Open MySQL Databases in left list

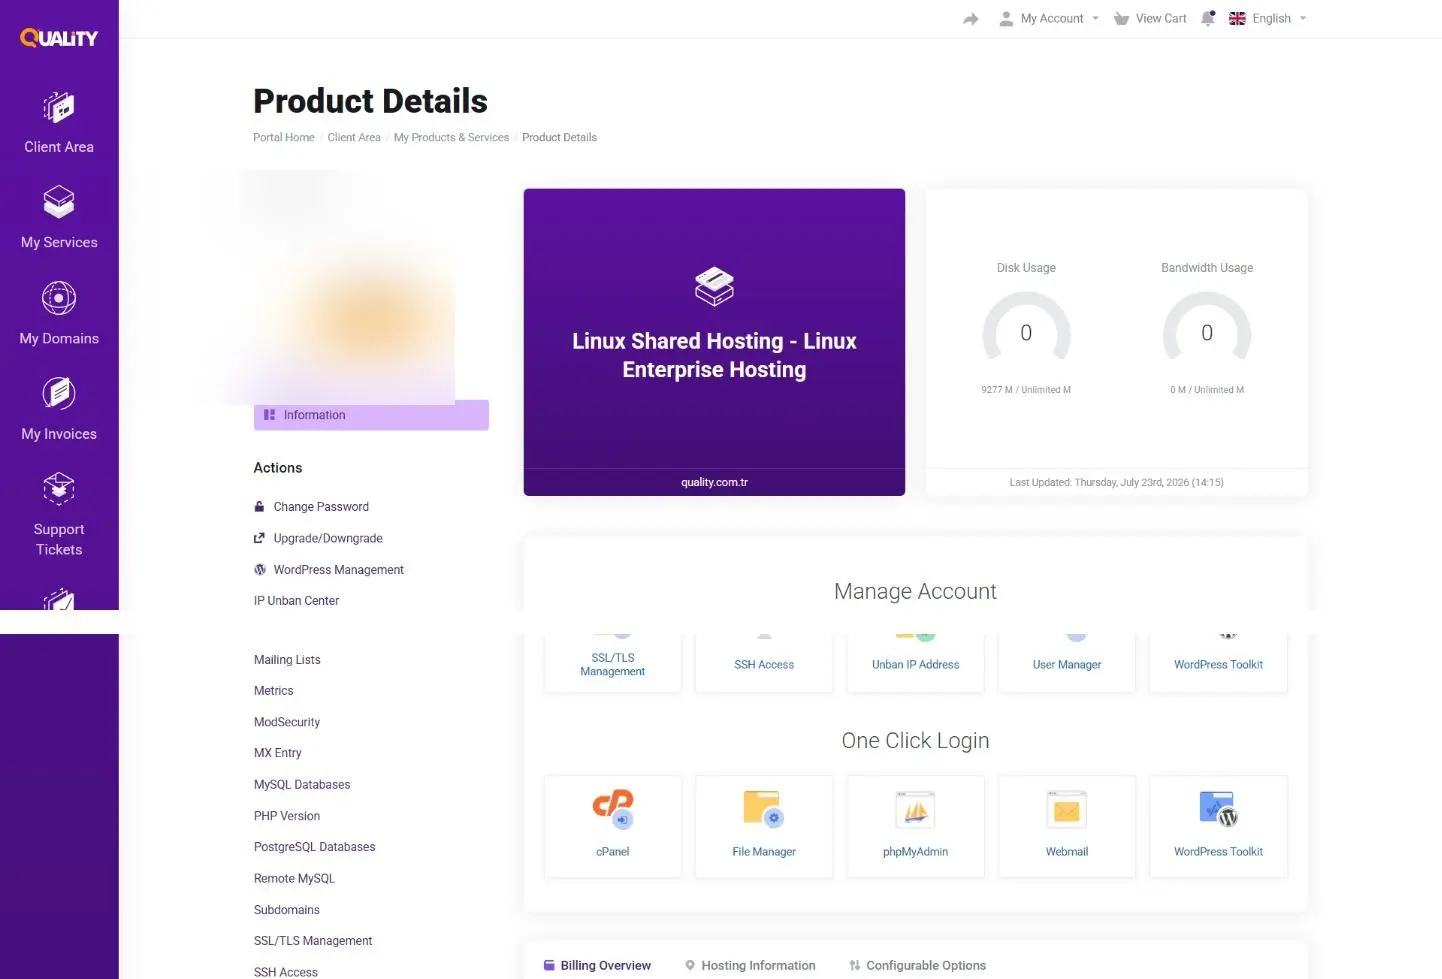coord(302,785)
